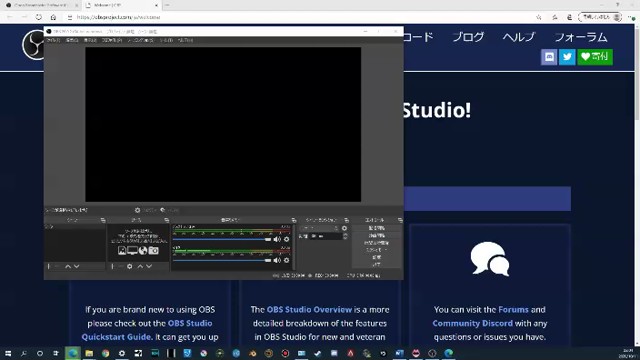Image resolution: width=640 pixels, height=360 pixels.
Task: Open File Explorer from the taskbar
Action: [89, 353]
